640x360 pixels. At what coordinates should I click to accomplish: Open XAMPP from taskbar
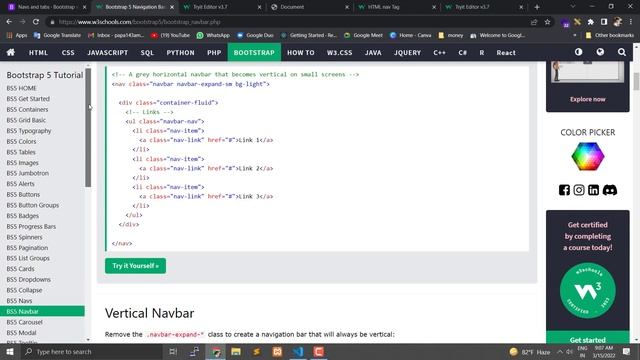coord(277,351)
